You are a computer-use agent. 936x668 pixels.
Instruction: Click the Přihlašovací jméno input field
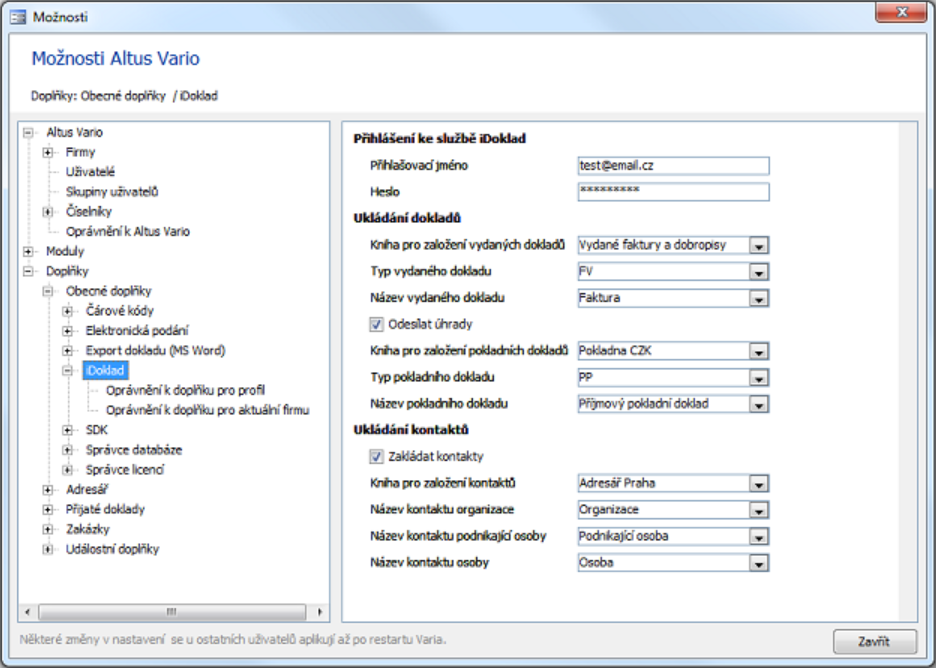pos(673,166)
